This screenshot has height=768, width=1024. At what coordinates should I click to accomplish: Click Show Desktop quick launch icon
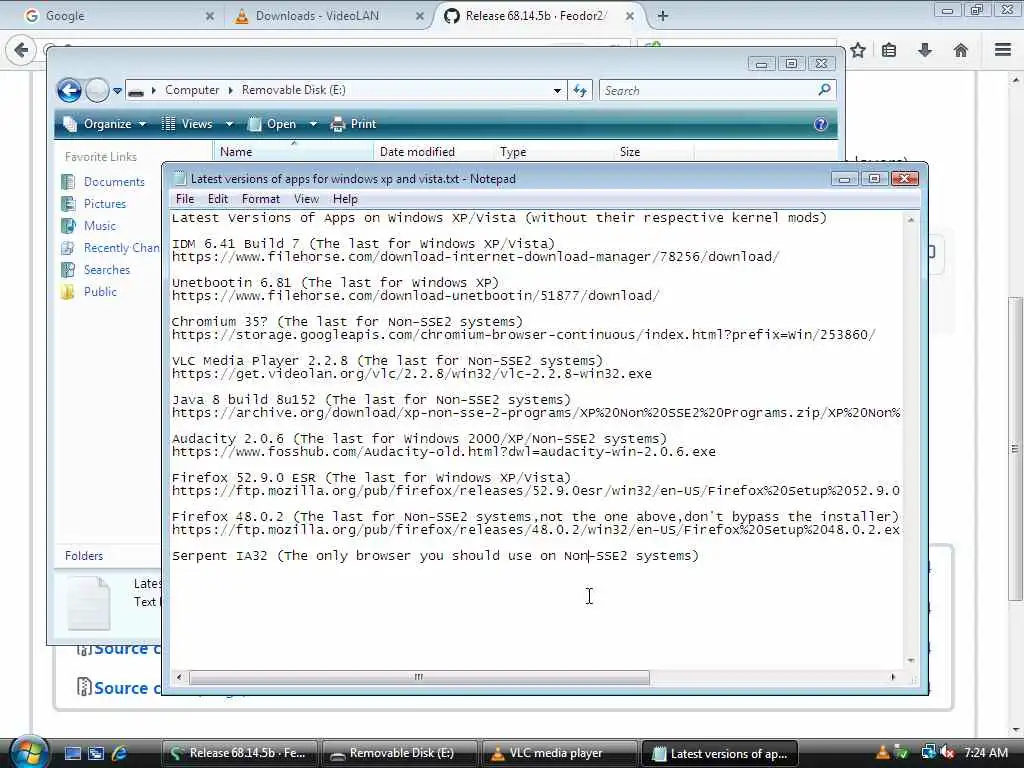point(72,754)
